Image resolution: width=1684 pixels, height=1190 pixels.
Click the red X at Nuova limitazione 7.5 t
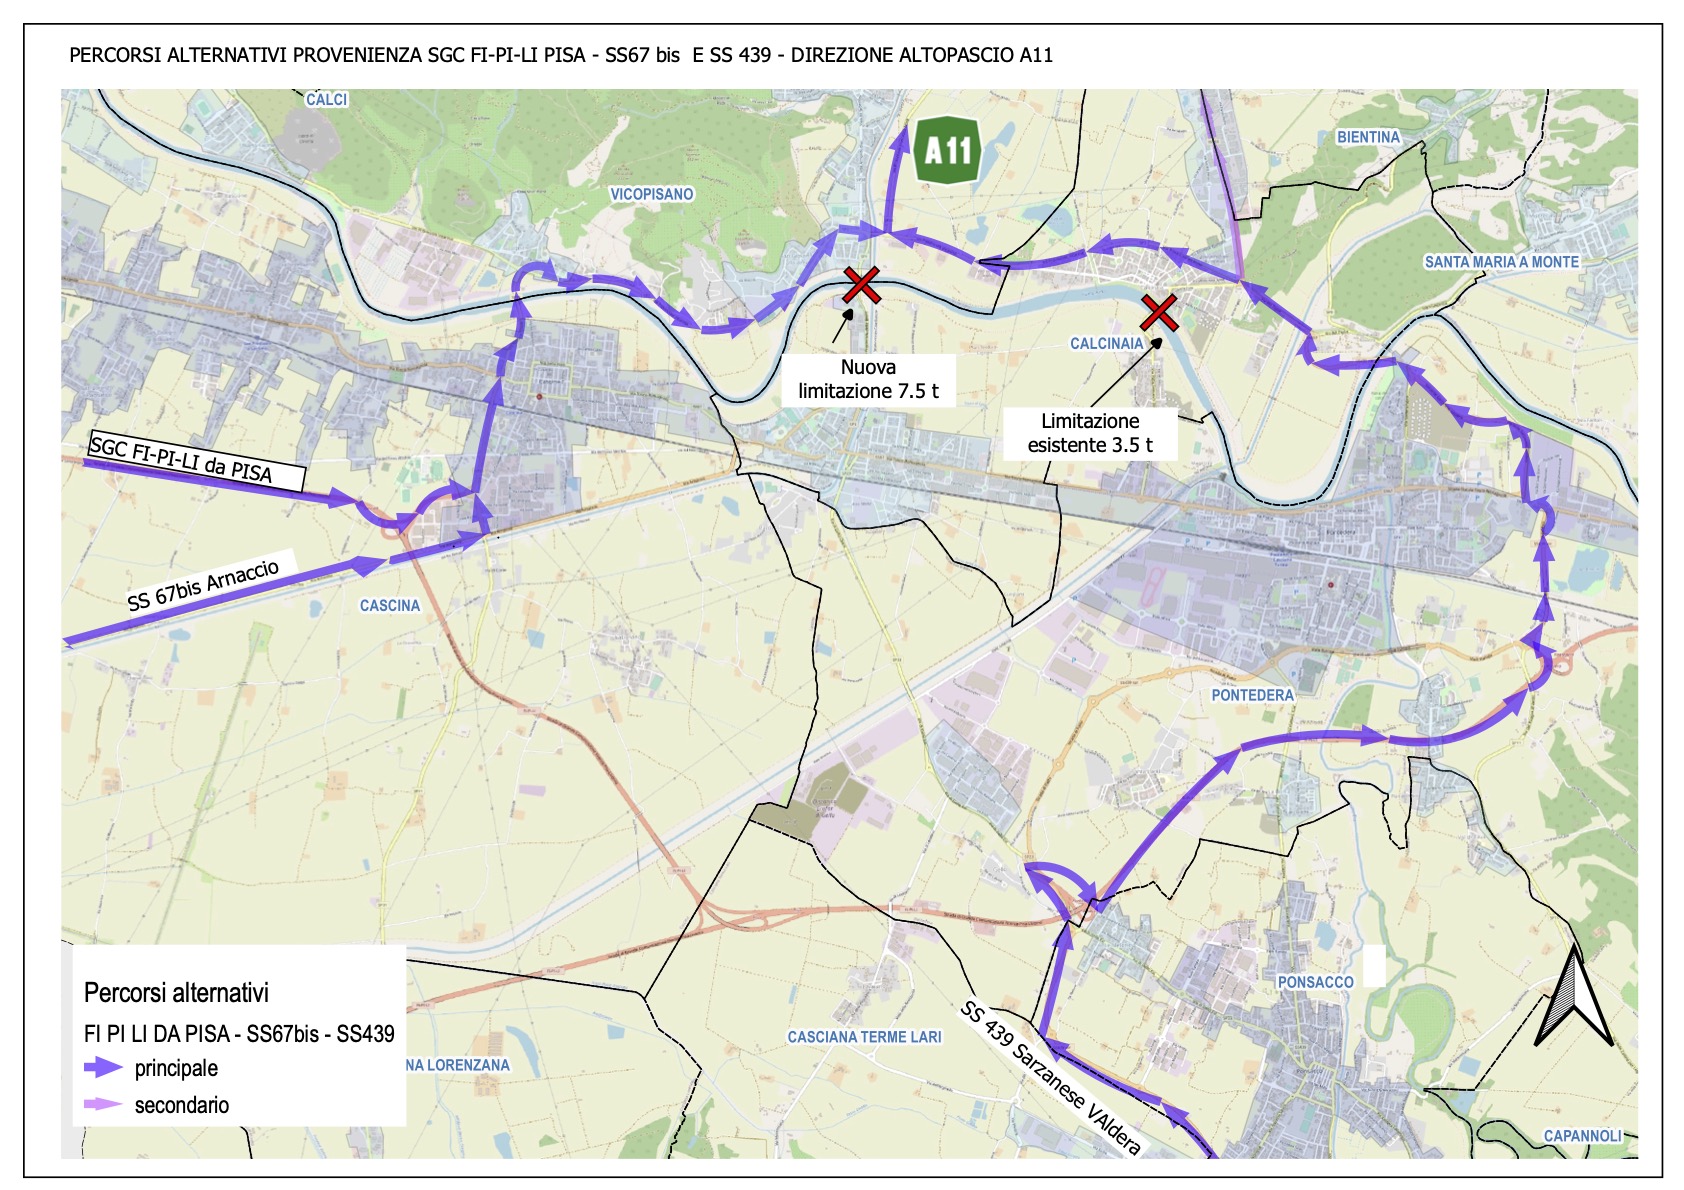[x=861, y=285]
